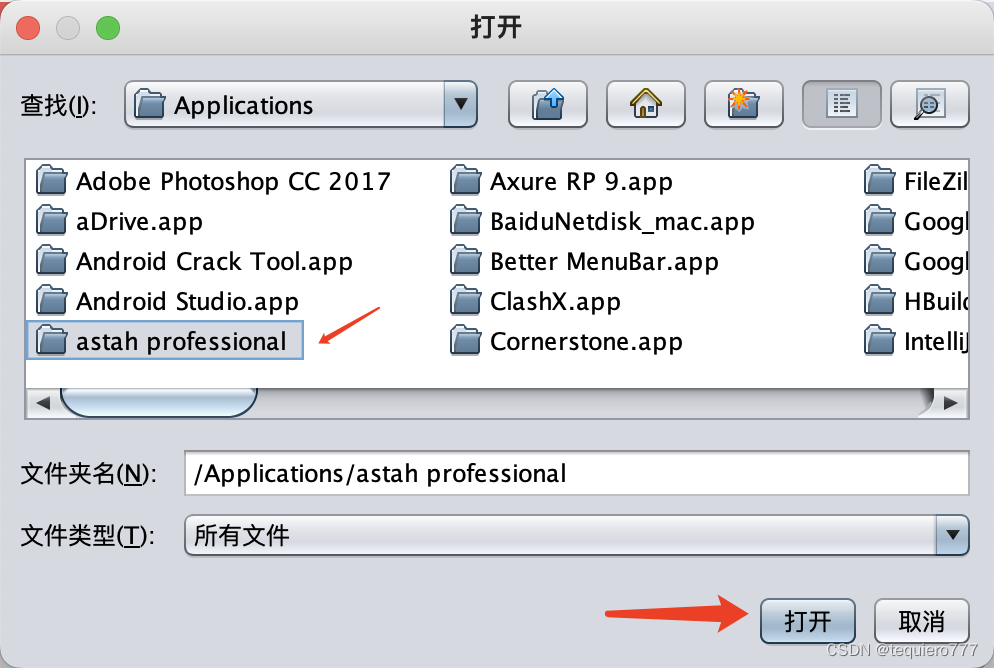Click the green maximize window button
The height and width of the screenshot is (668, 994).
click(x=108, y=28)
